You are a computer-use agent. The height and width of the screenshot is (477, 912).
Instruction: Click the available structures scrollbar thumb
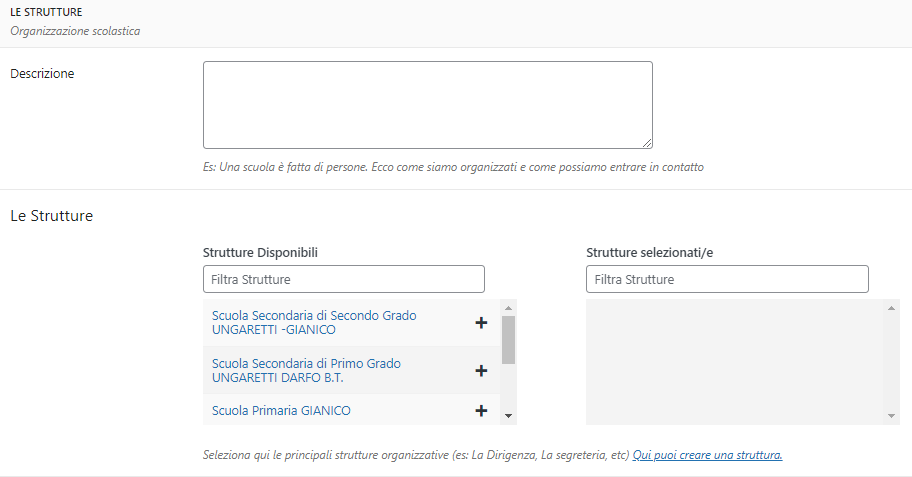click(x=508, y=340)
